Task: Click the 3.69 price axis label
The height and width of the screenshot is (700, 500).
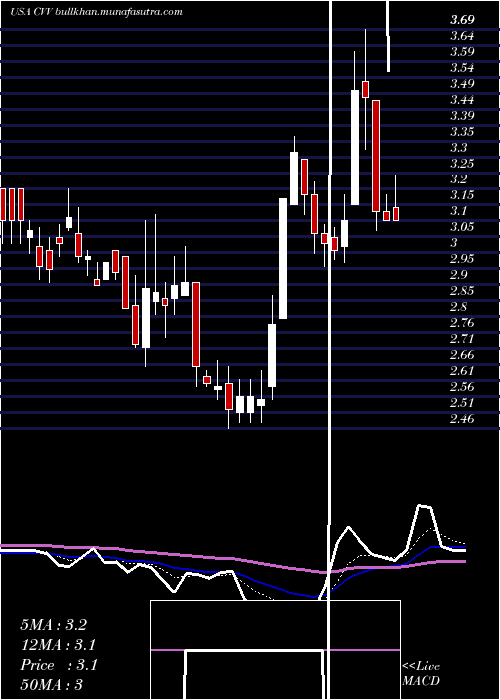Action: pyautogui.click(x=462, y=20)
